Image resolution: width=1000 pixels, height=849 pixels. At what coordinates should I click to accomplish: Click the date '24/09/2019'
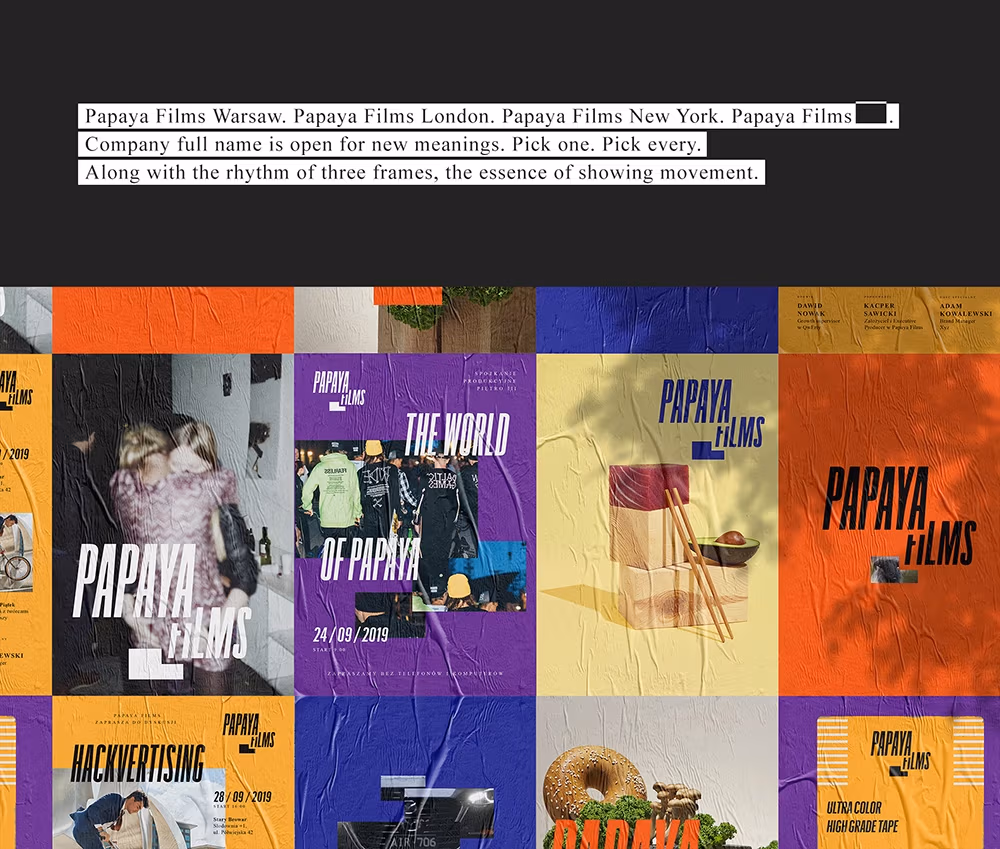tap(351, 635)
